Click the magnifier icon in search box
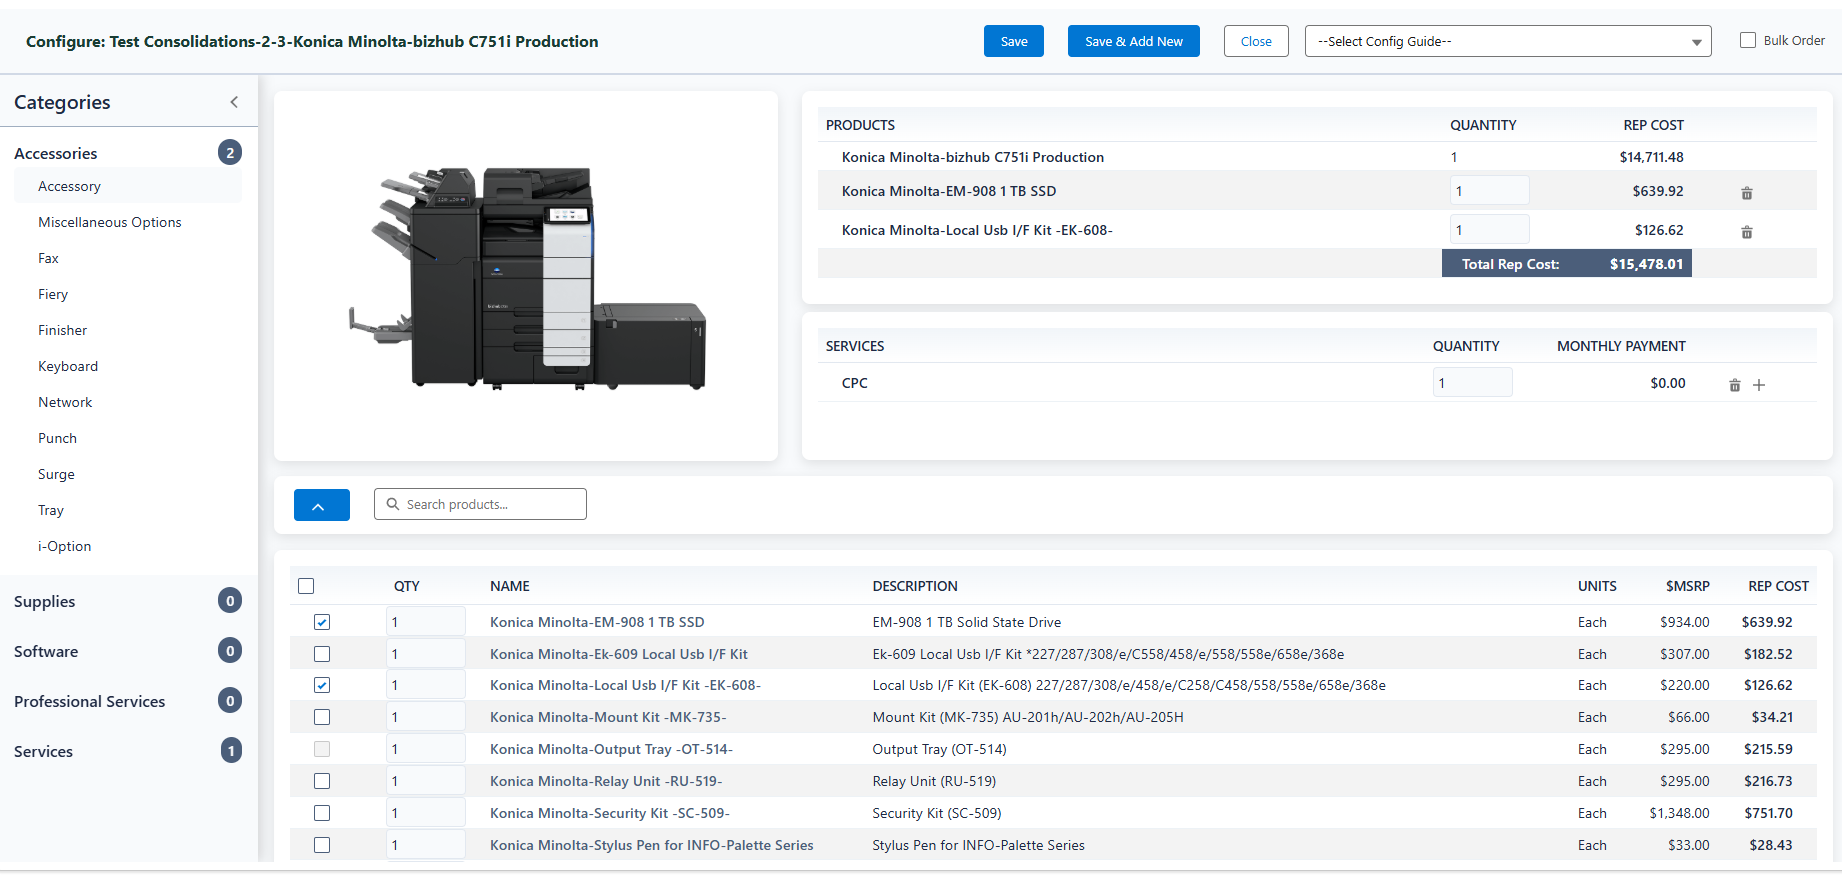This screenshot has width=1842, height=876. pos(393,504)
